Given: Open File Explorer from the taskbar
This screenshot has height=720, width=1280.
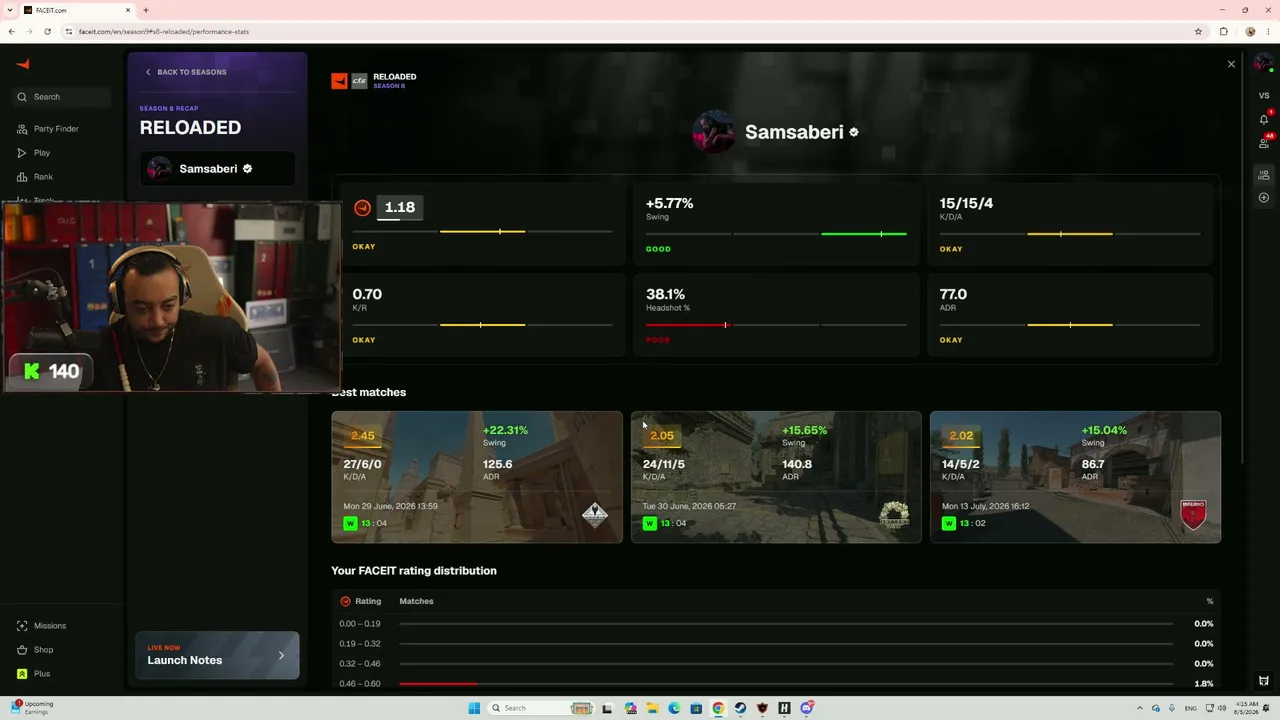Looking at the screenshot, I should [652, 708].
